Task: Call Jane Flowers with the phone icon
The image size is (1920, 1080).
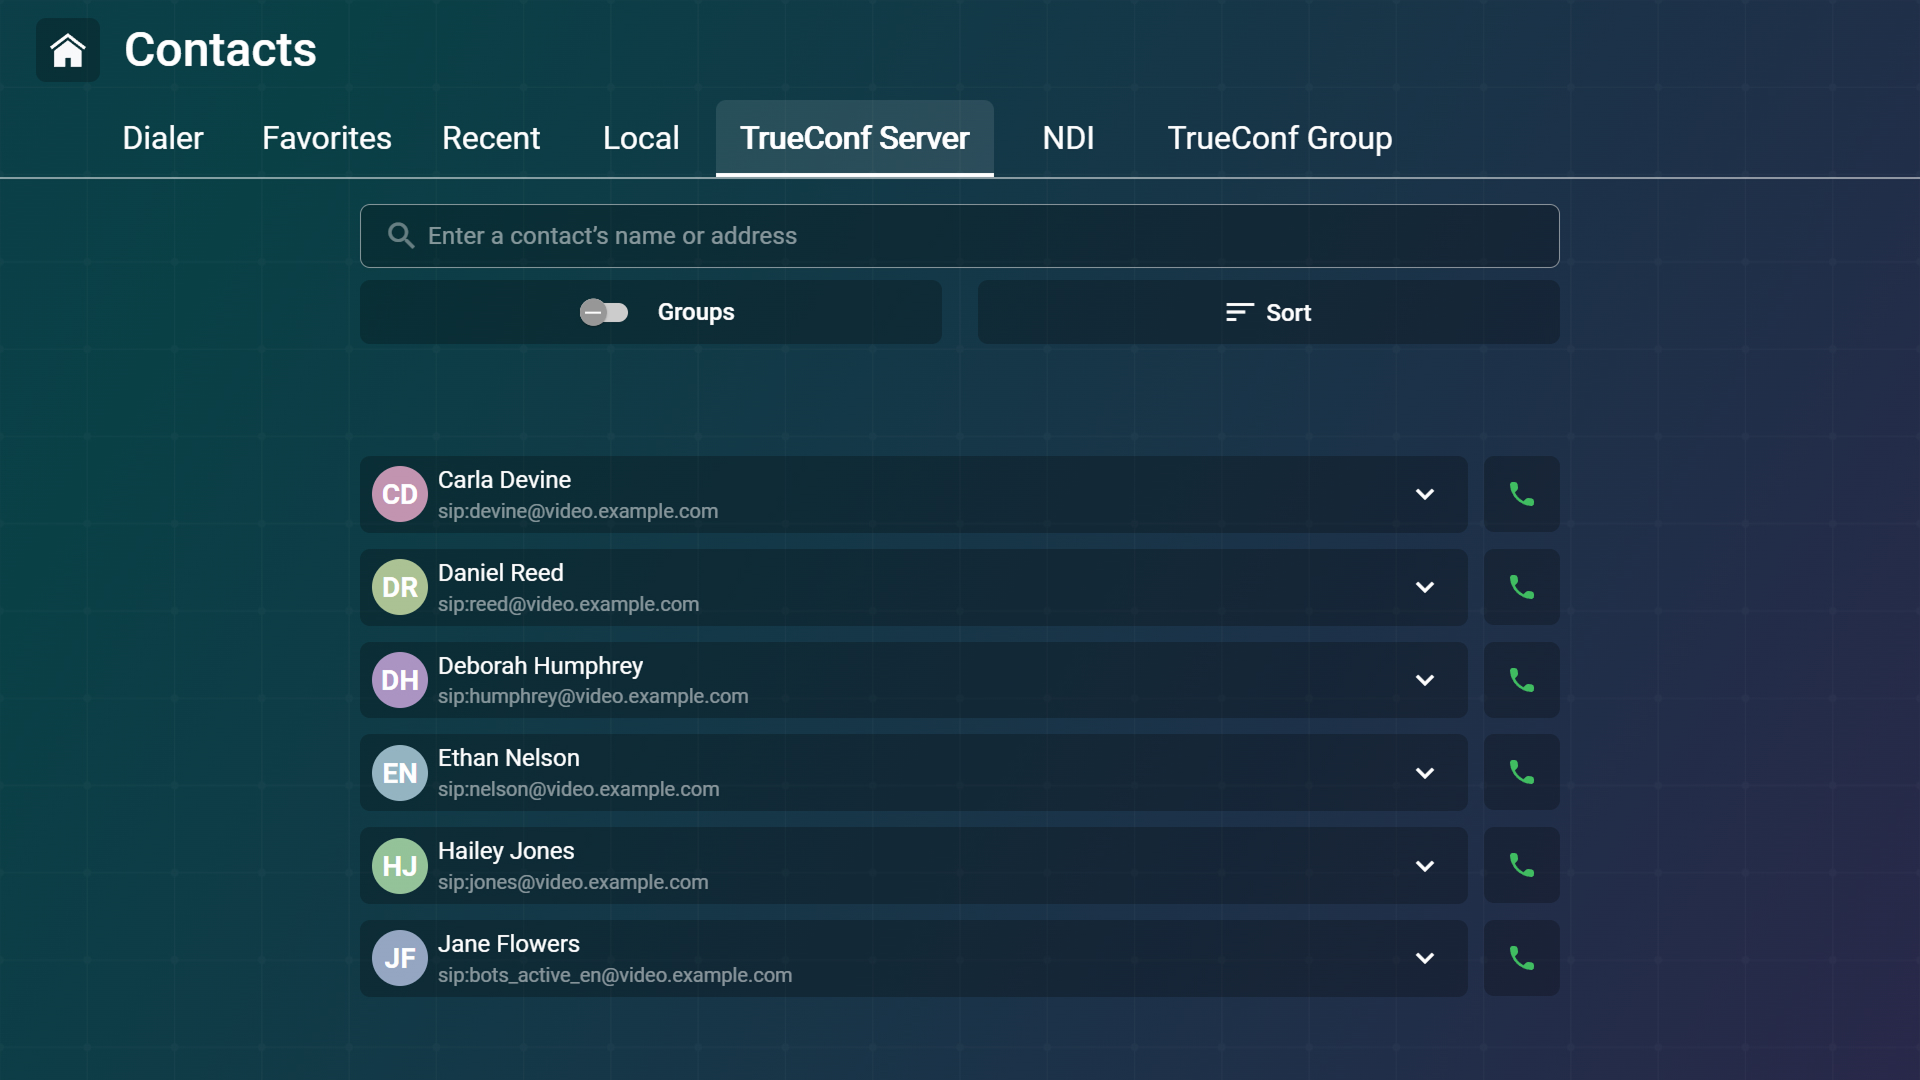Action: (1521, 958)
